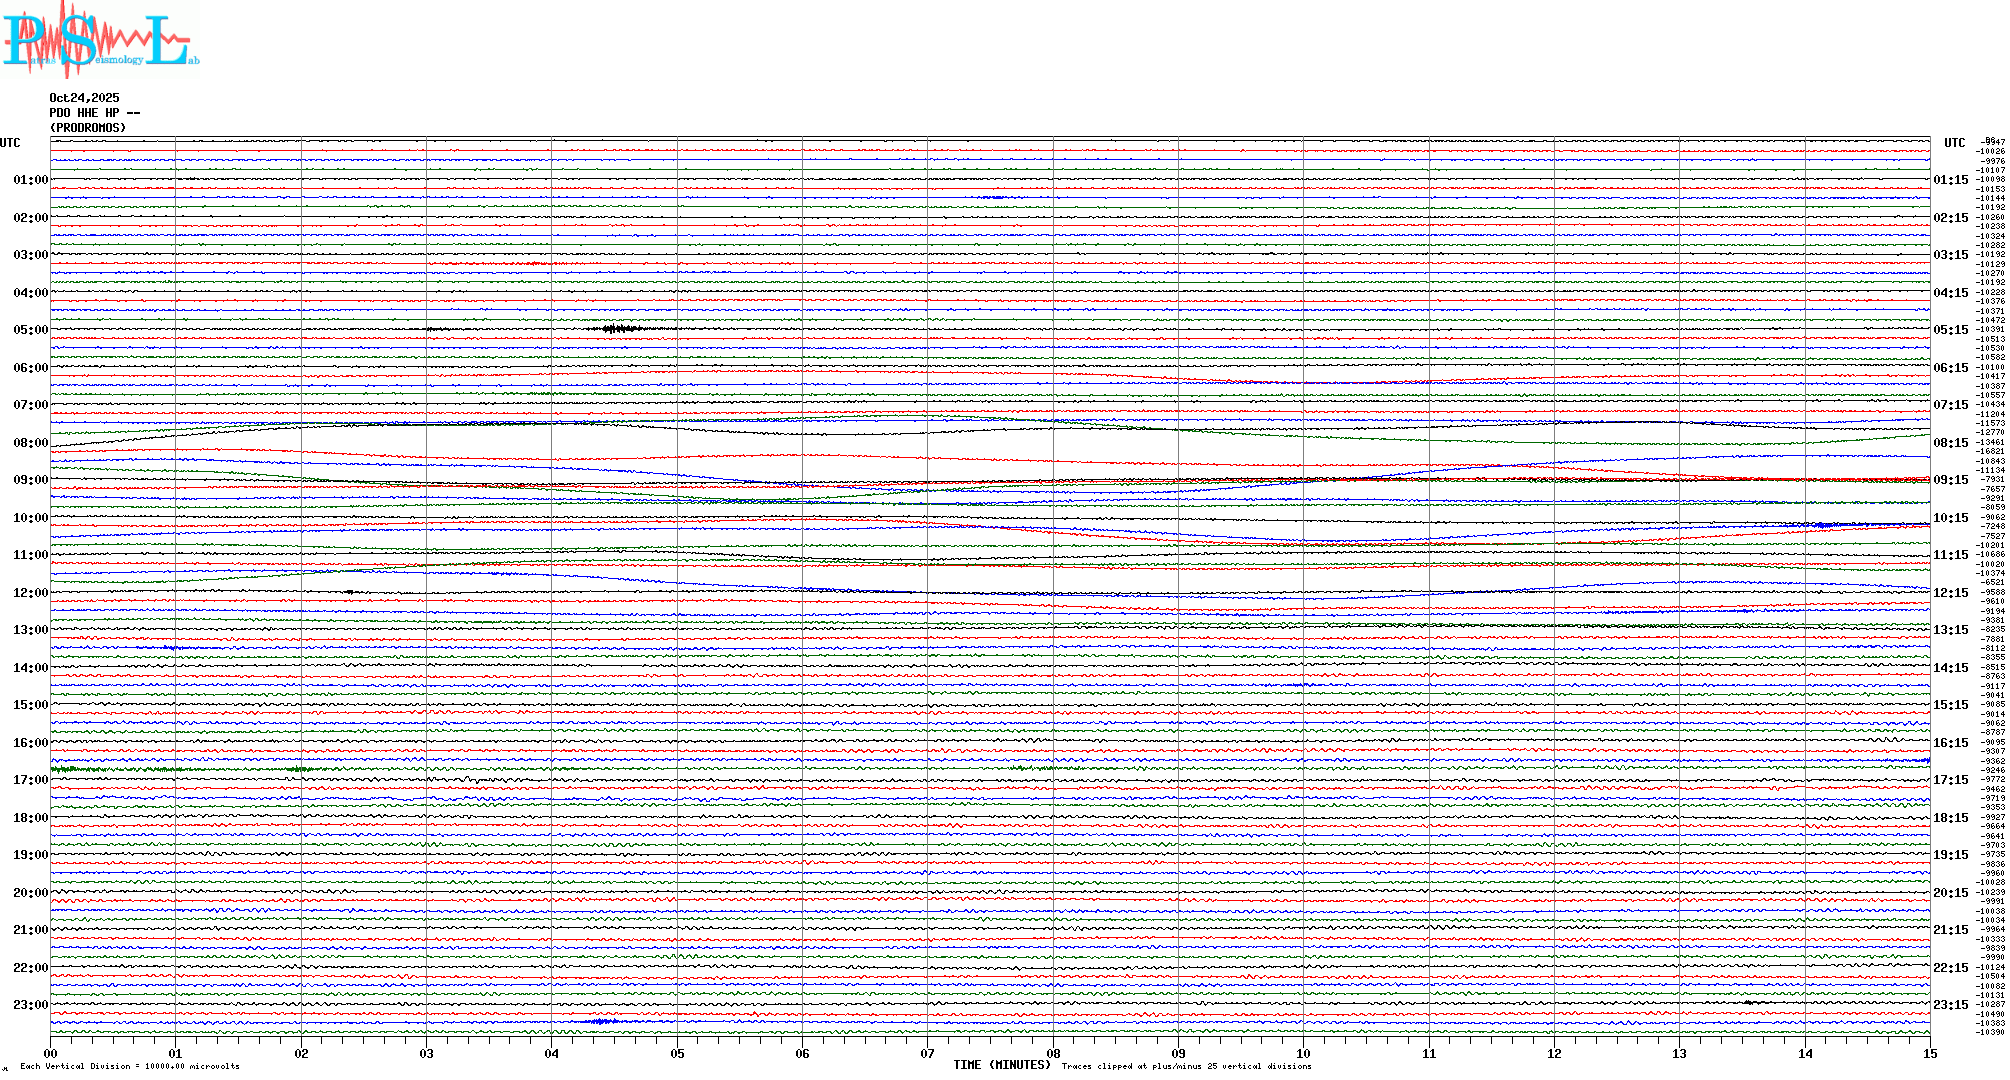Select the 23:15 label on right side
This screenshot has width=2010, height=1080.
click(1950, 1005)
